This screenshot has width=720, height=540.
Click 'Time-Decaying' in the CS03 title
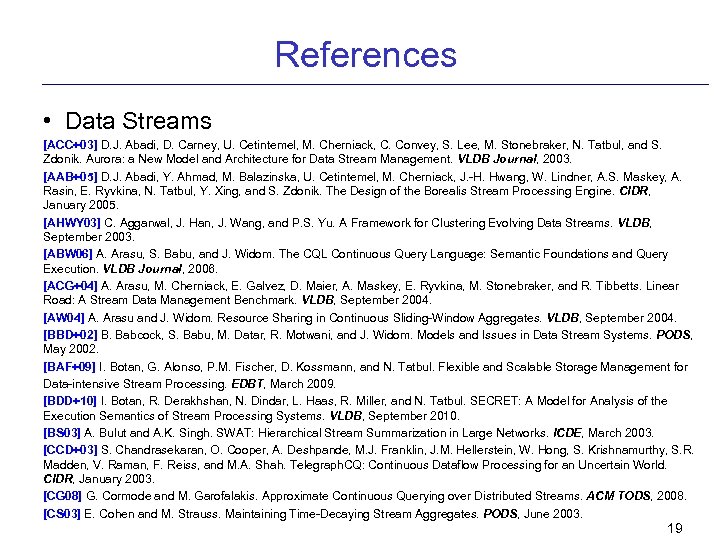click(x=328, y=513)
